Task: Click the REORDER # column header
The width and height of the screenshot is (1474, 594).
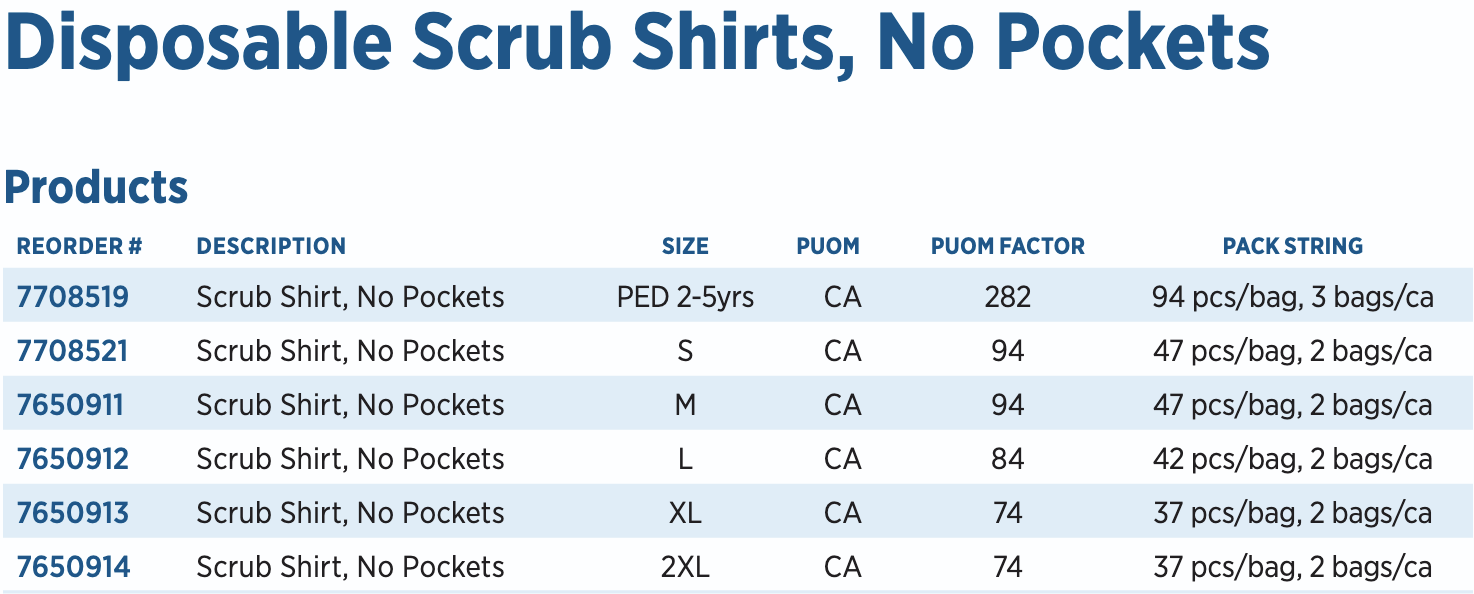Action: click(x=80, y=246)
